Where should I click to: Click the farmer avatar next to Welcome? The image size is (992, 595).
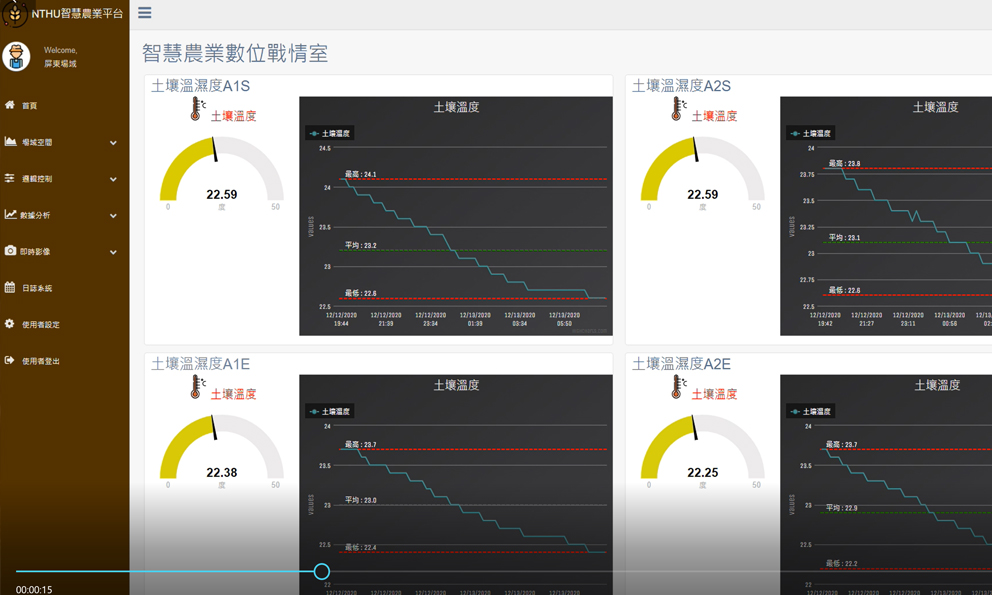(16, 57)
